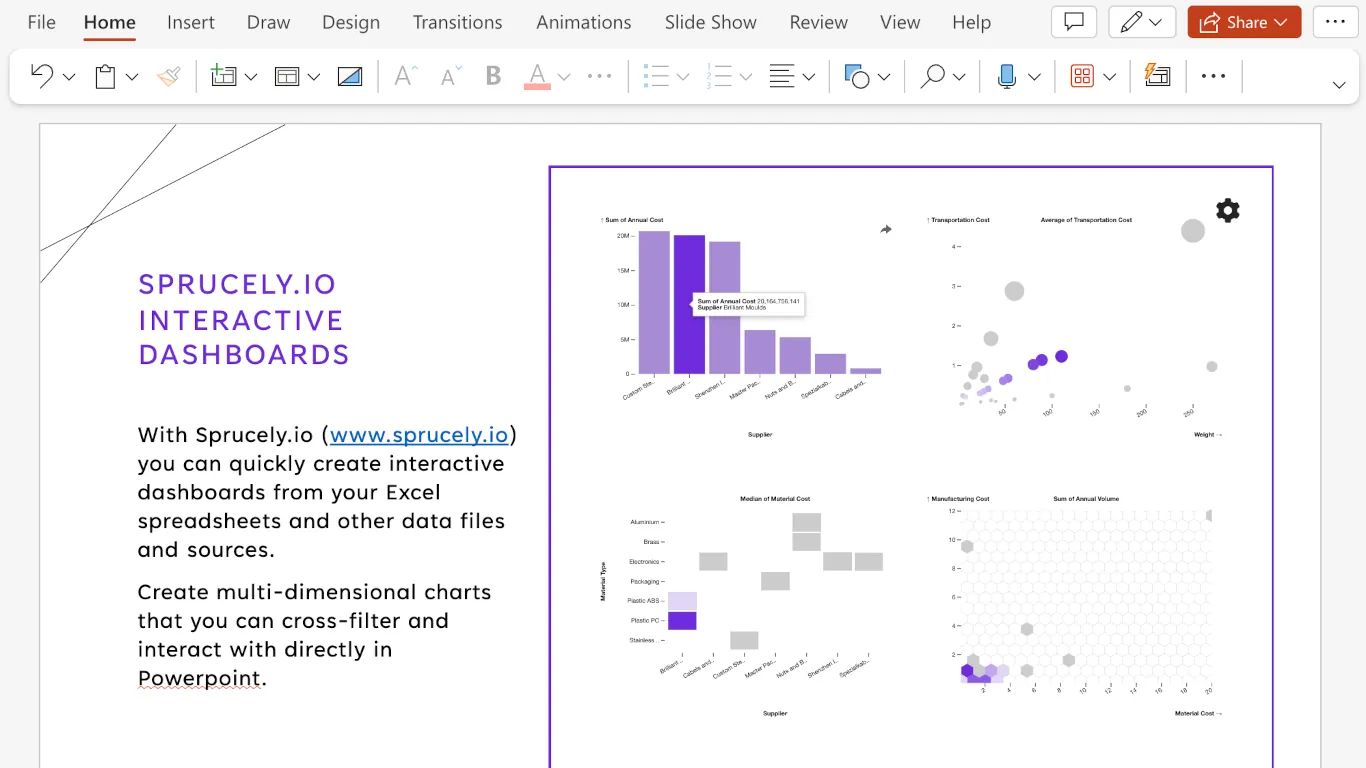Open the Slide Show tab
Viewport: 1366px width, 768px height.
710,21
